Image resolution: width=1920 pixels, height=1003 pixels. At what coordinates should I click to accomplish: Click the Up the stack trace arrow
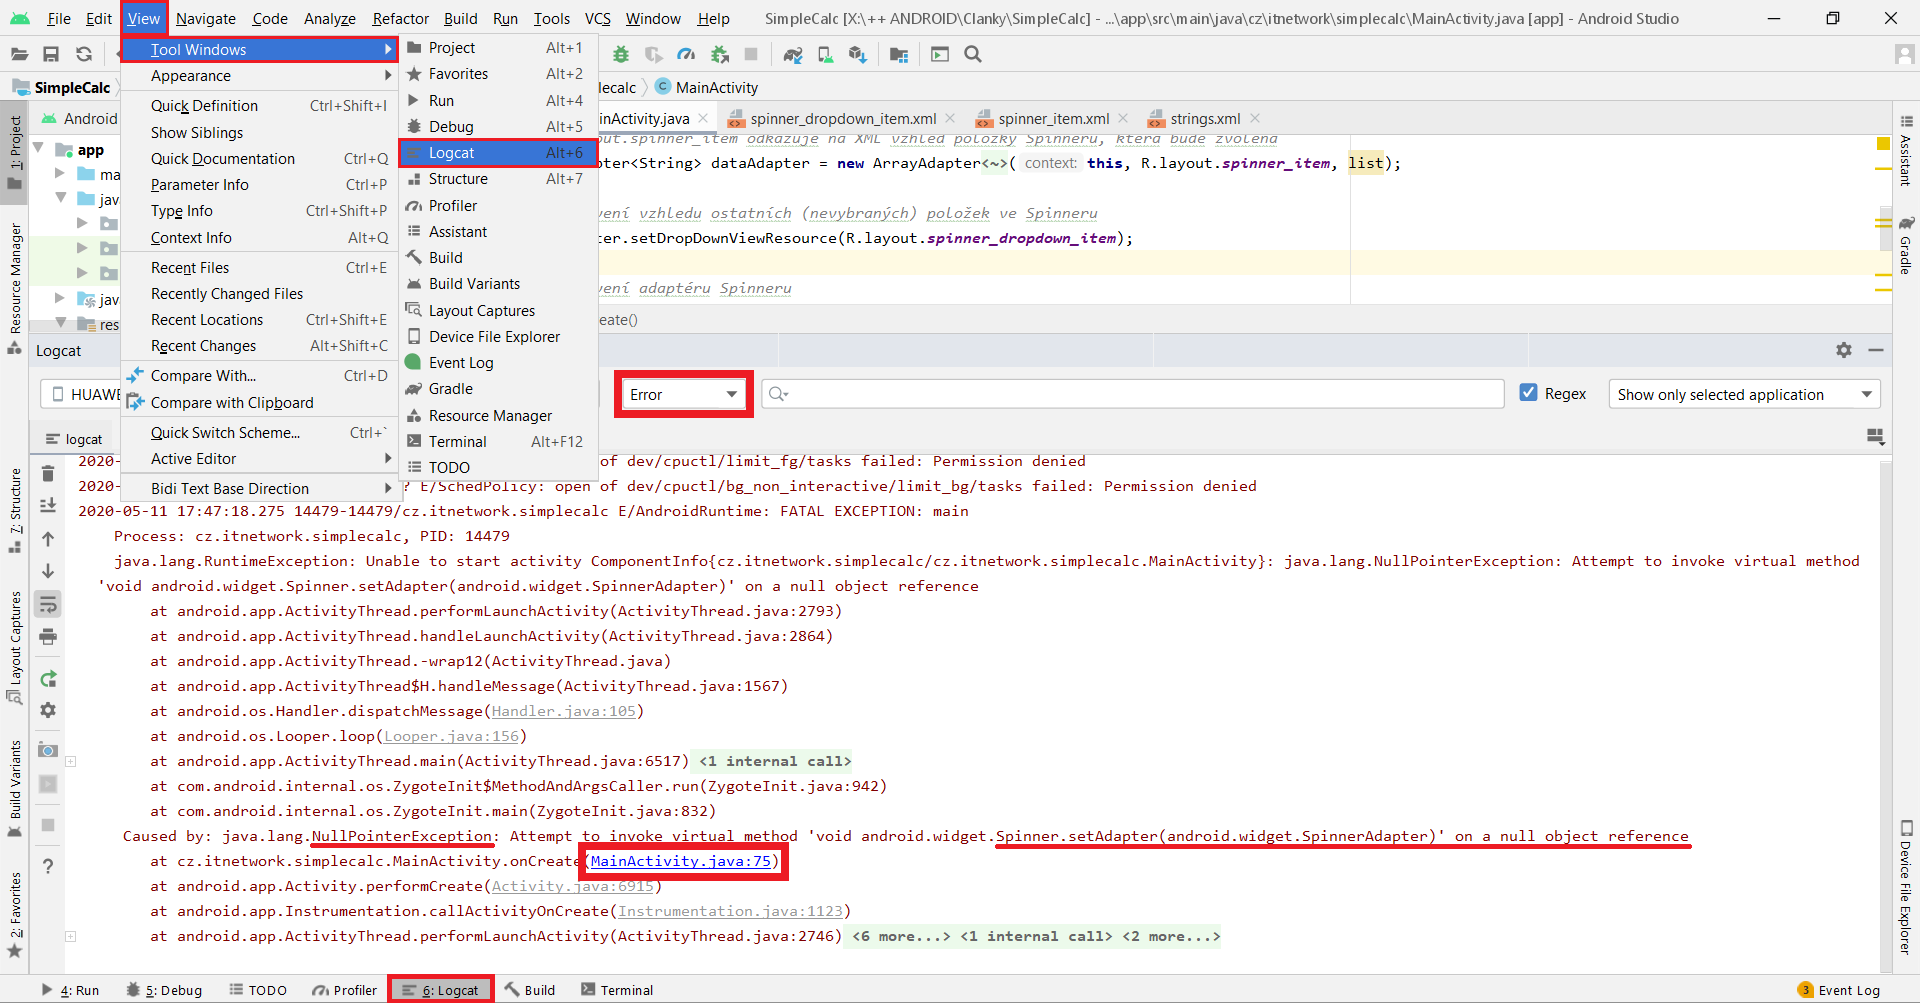pyautogui.click(x=48, y=538)
